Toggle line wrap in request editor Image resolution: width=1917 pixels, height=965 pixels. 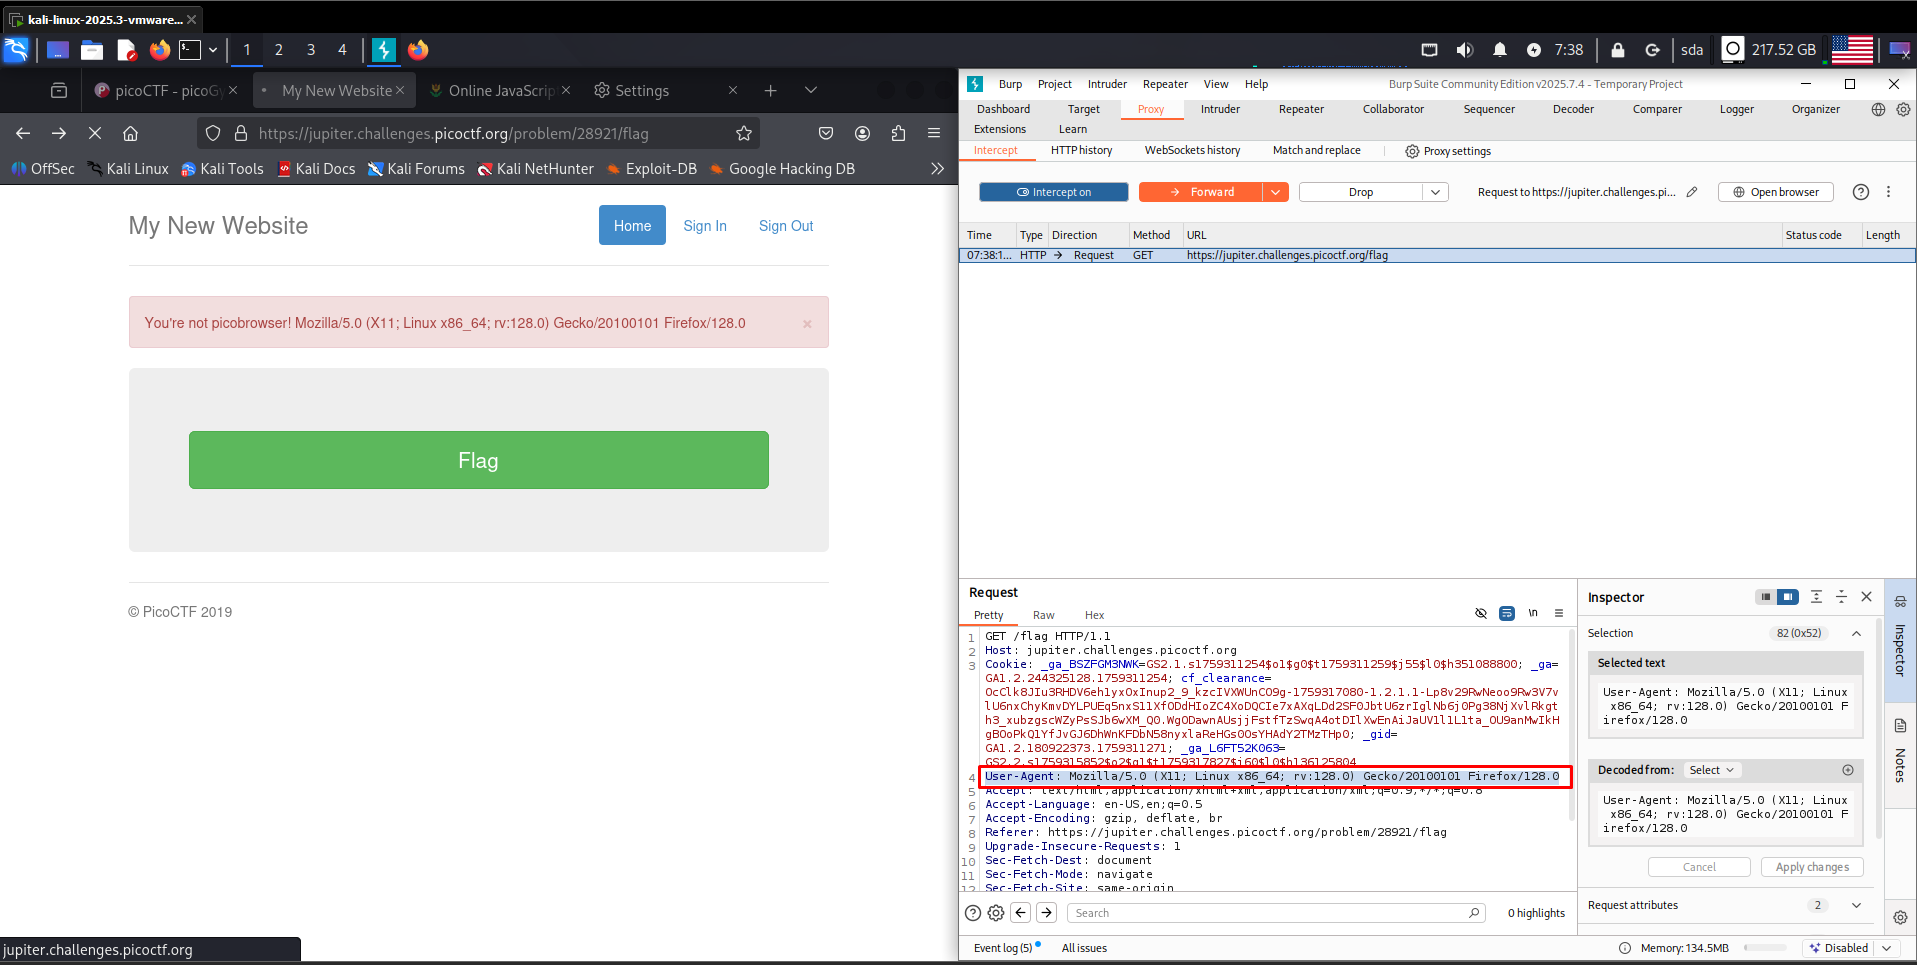point(1507,614)
